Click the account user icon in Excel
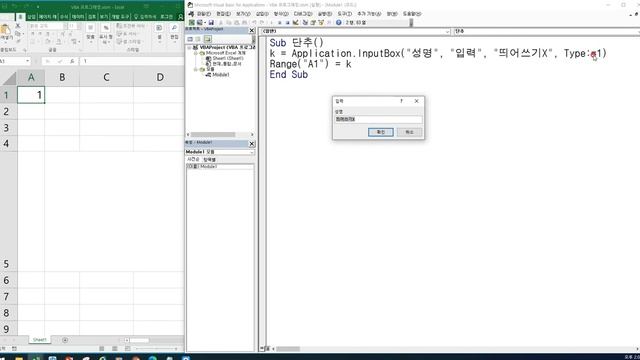Image resolution: width=640 pixels, height=360 pixels. point(180,17)
